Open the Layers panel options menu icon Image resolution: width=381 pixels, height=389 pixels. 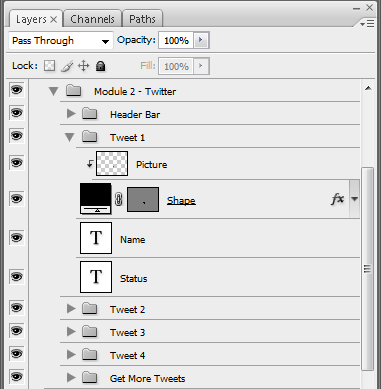pyautogui.click(x=367, y=24)
